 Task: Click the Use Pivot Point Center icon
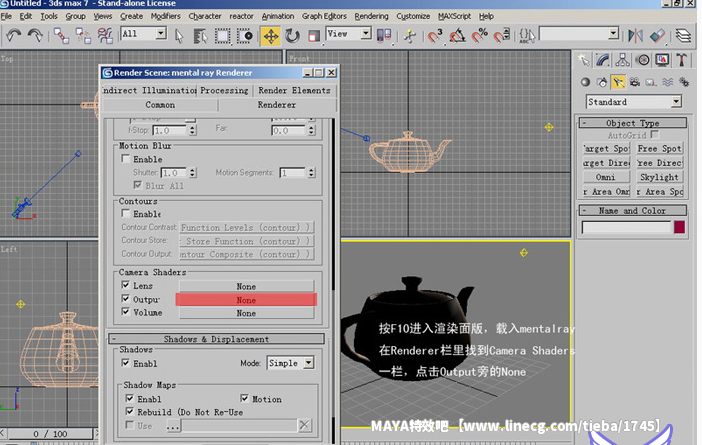[x=384, y=36]
